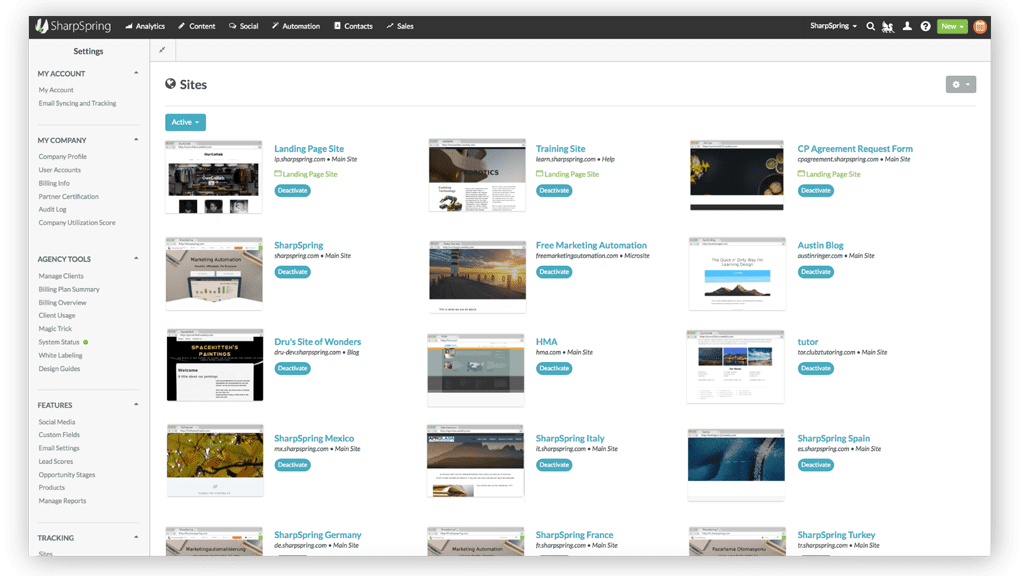Screen dimensions: 1024x576
Task: Open the Landing Page Site thumbnail
Action: pos(214,177)
